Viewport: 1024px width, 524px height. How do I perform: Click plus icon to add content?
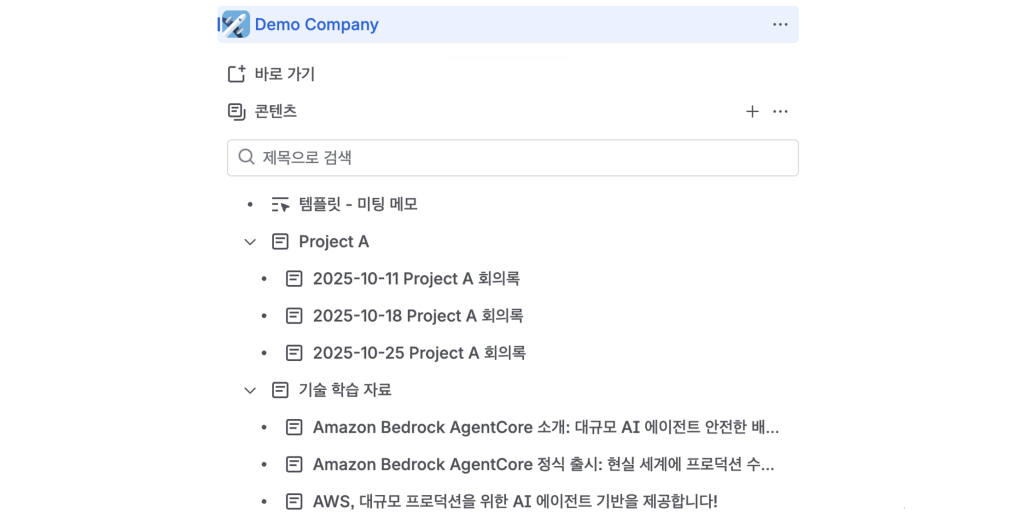(x=752, y=111)
